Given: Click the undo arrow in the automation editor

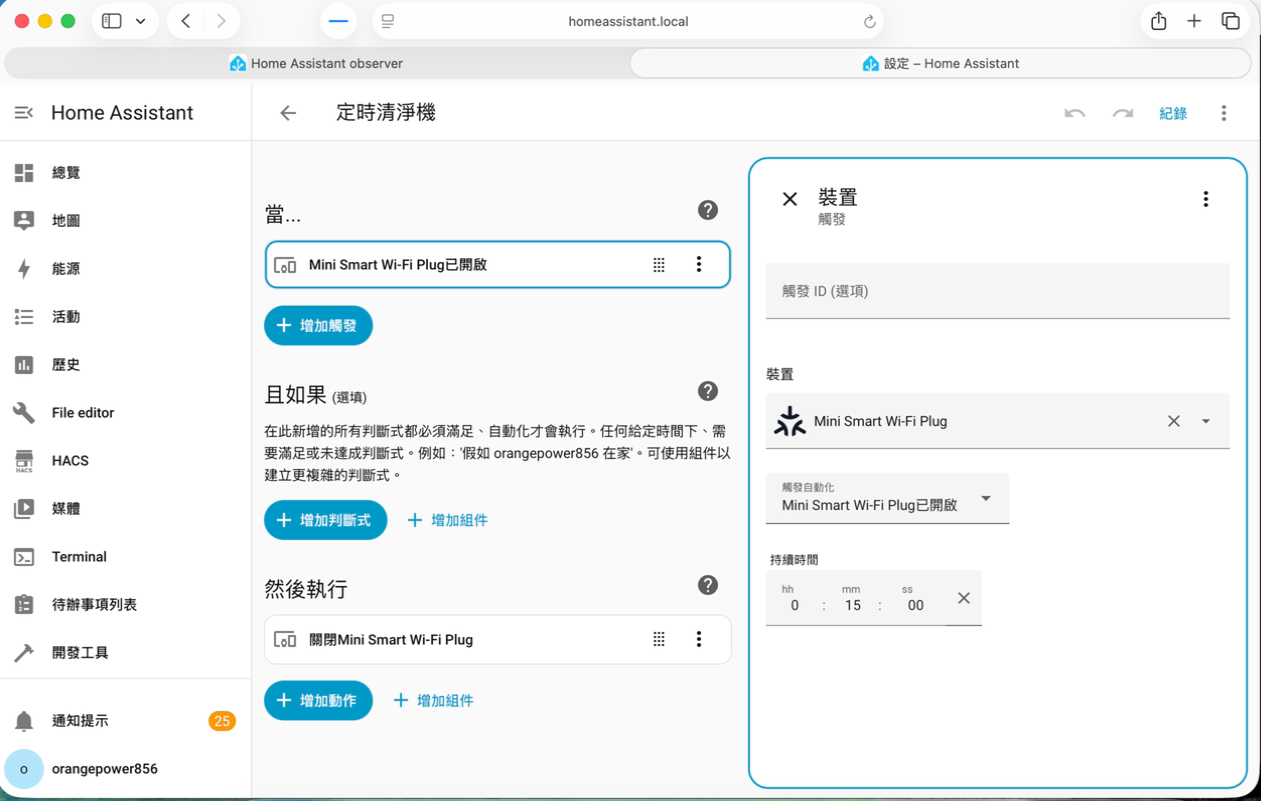Looking at the screenshot, I should point(1074,113).
